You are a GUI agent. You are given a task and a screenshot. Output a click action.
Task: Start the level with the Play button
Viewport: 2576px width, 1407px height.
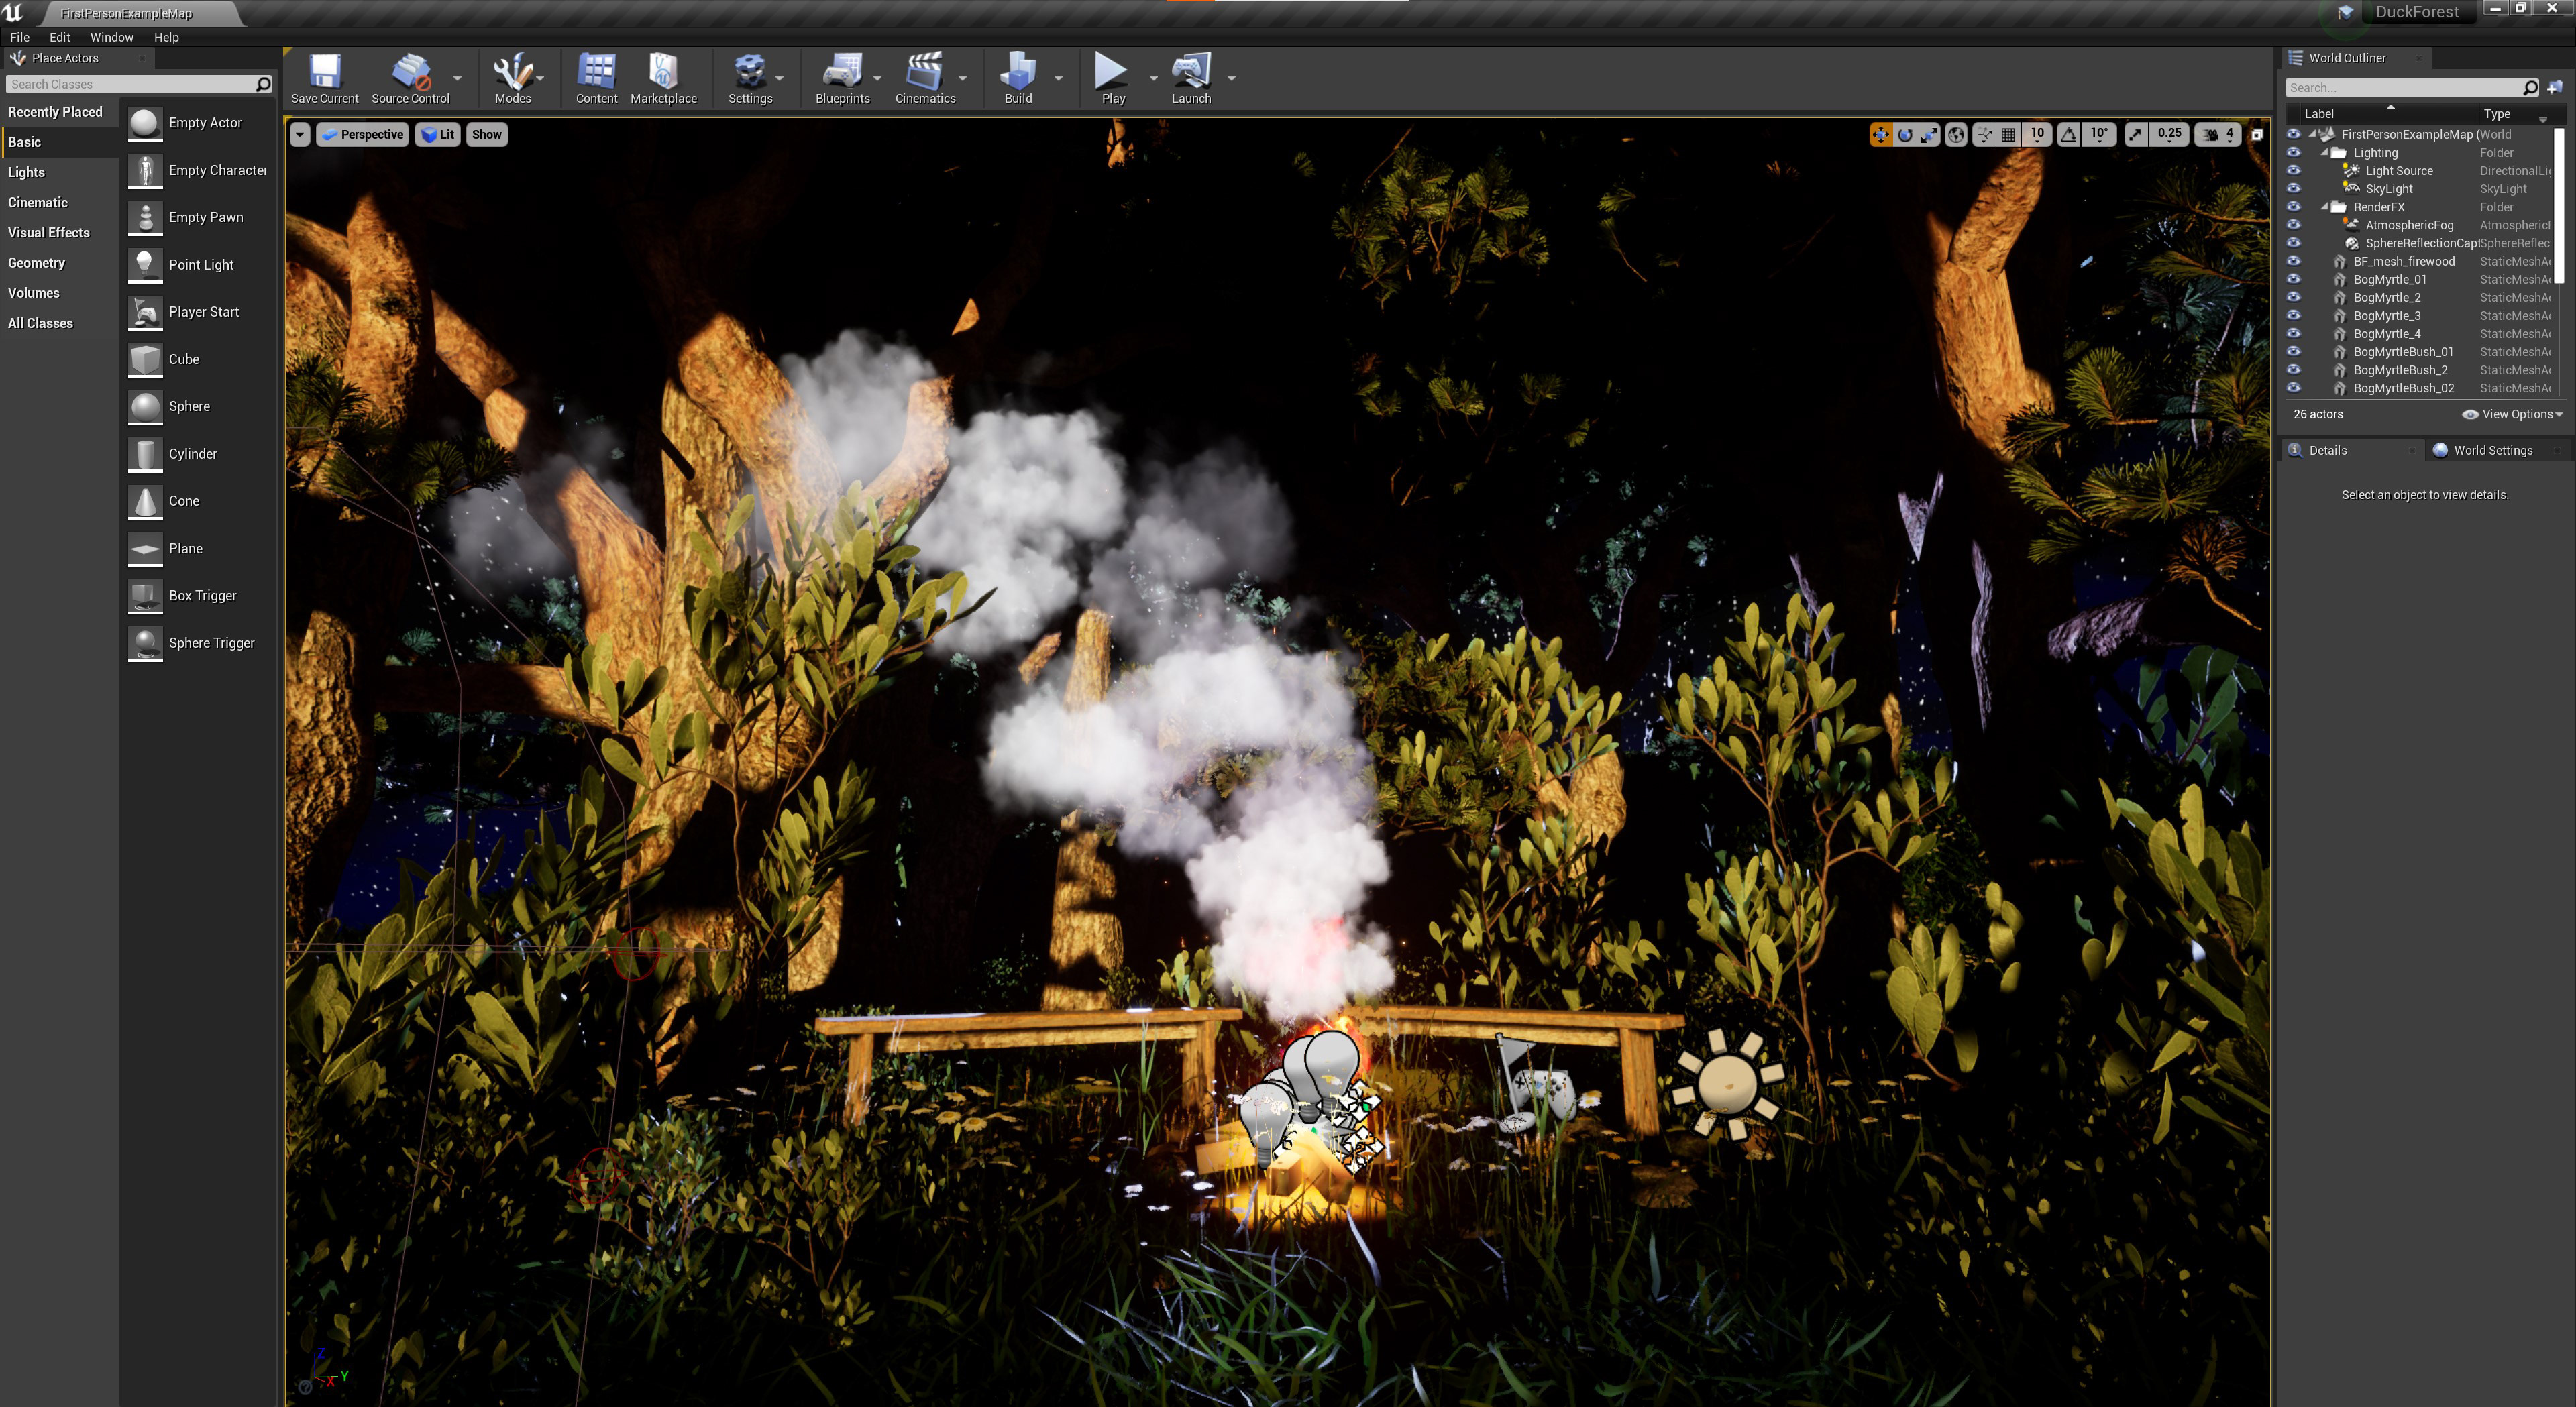[x=1112, y=78]
